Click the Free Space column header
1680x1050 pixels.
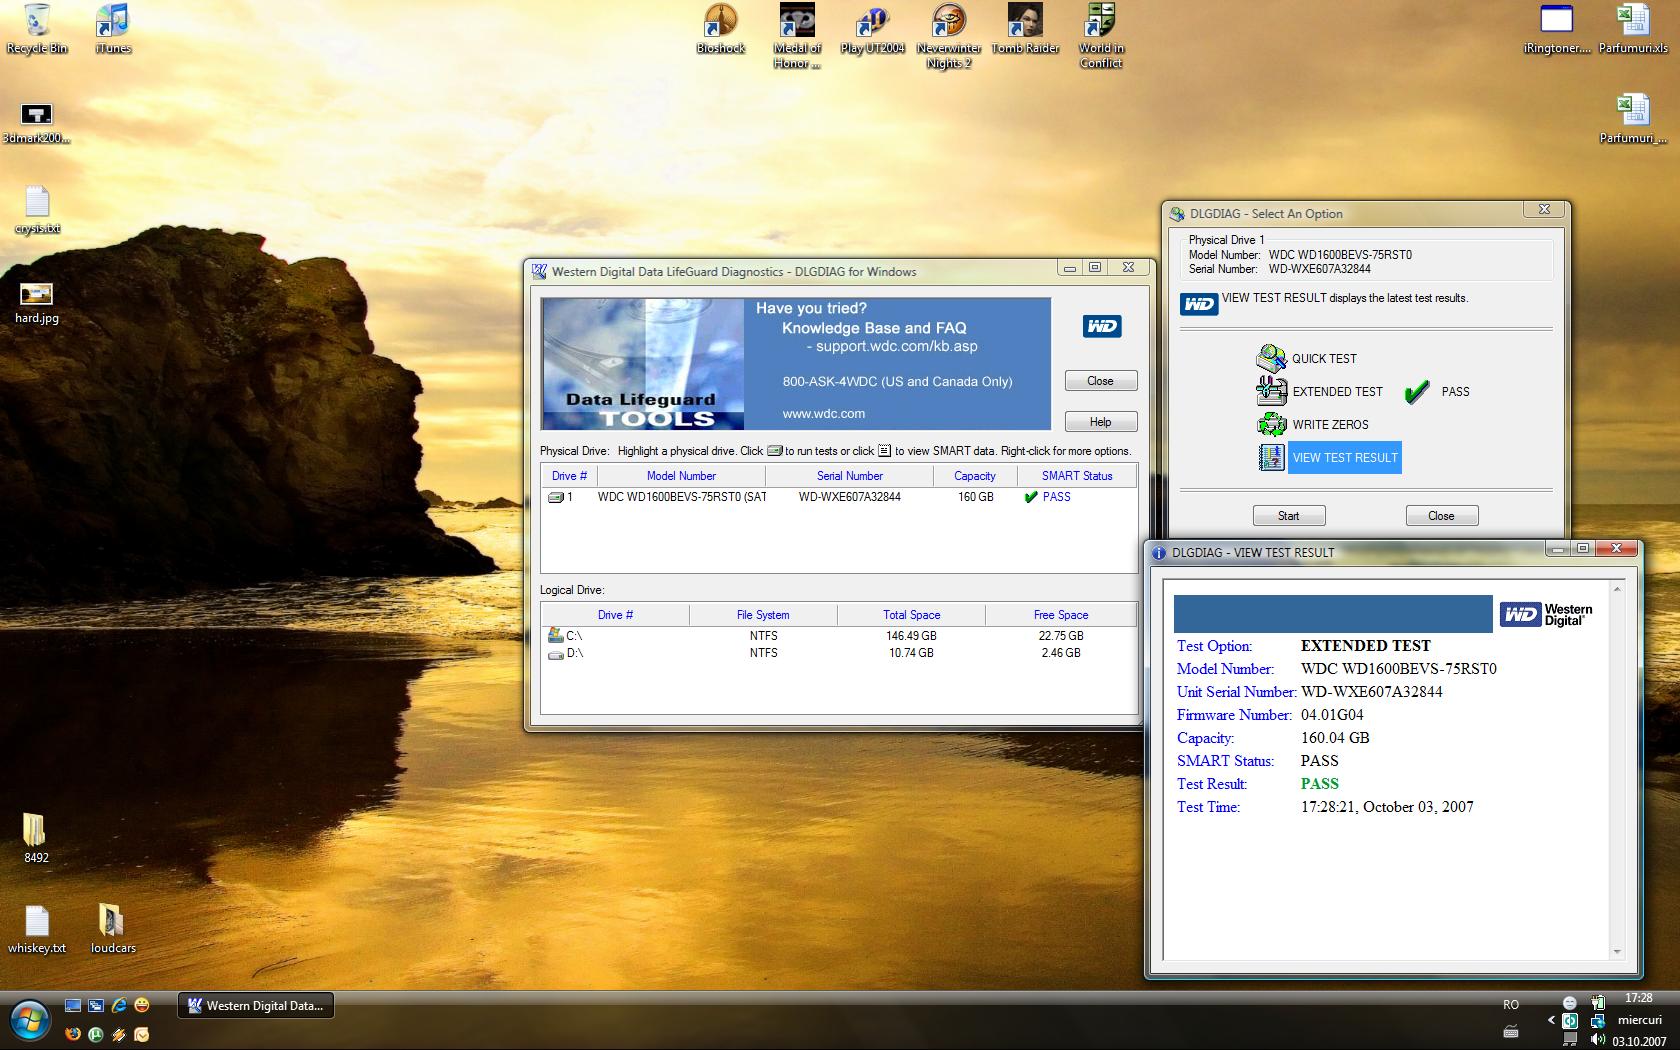pos(1061,615)
